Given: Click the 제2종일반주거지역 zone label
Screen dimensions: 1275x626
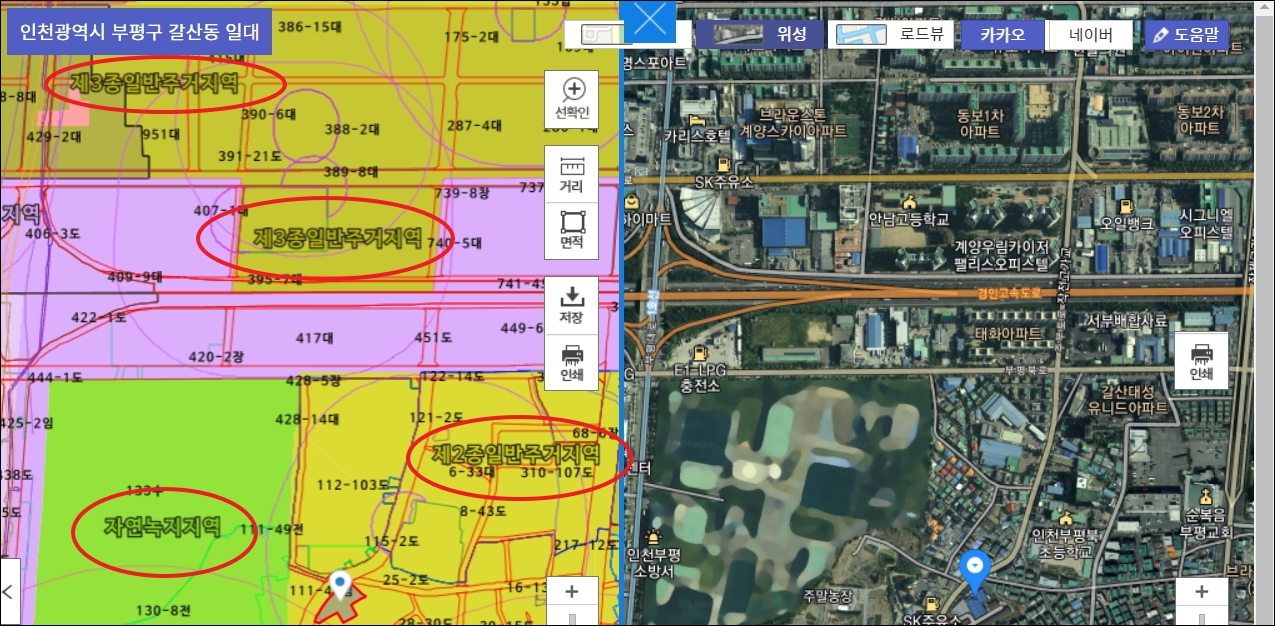Looking at the screenshot, I should 517,454.
